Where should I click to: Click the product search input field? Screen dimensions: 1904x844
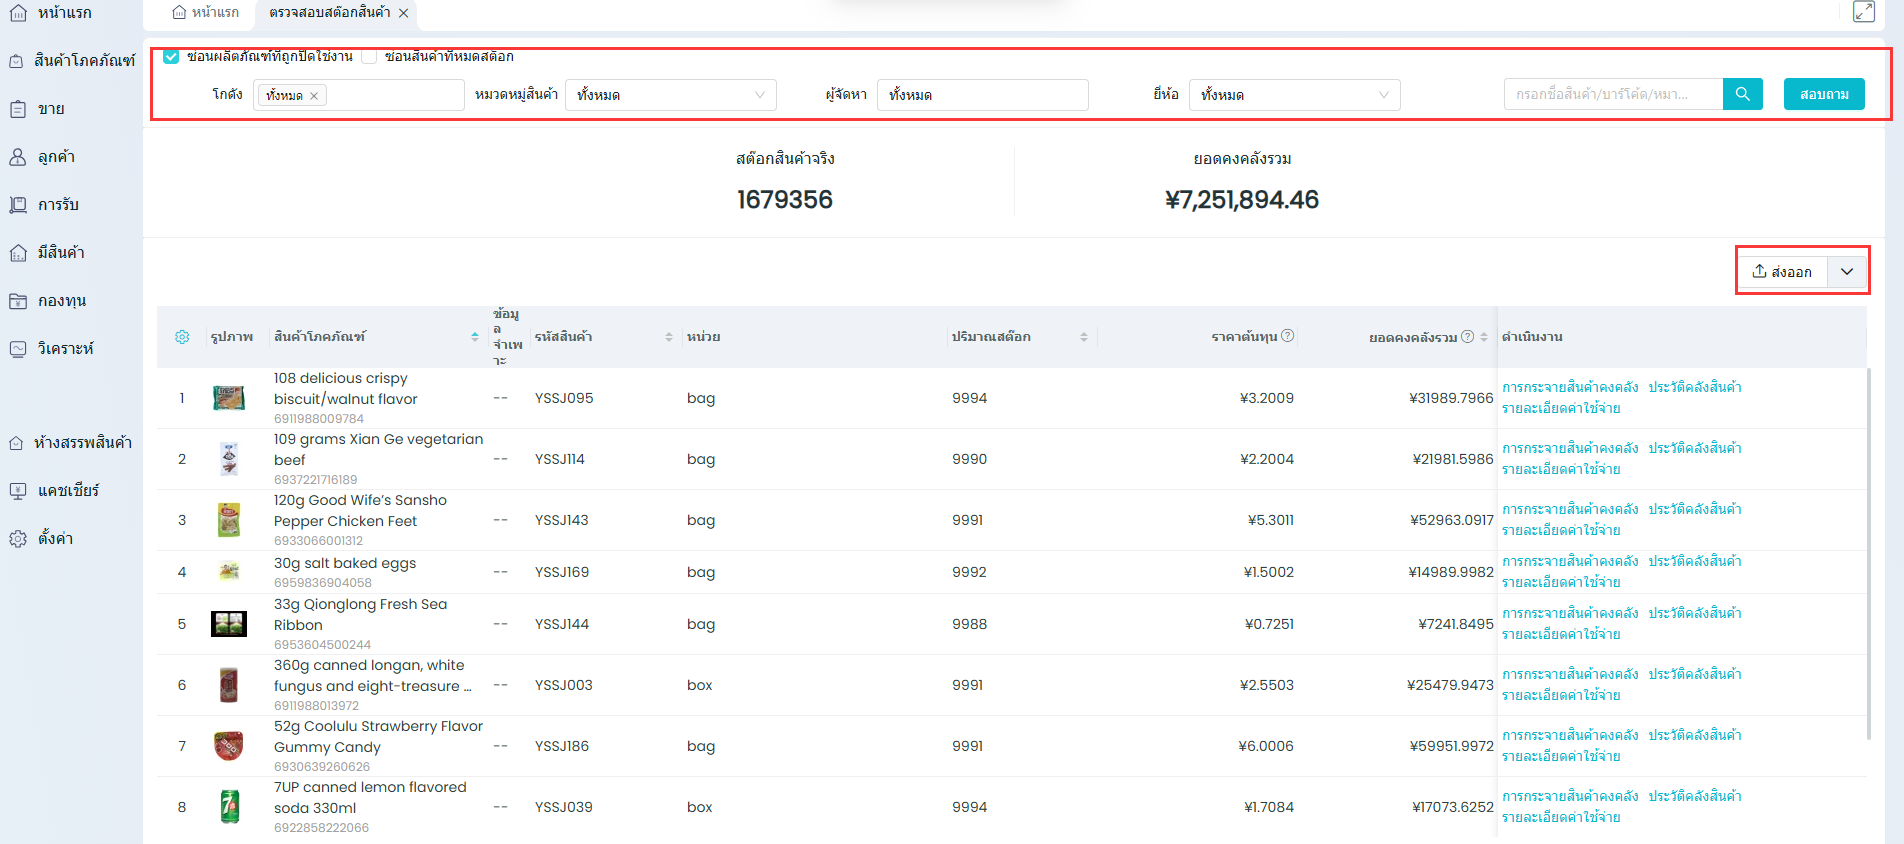point(1612,94)
